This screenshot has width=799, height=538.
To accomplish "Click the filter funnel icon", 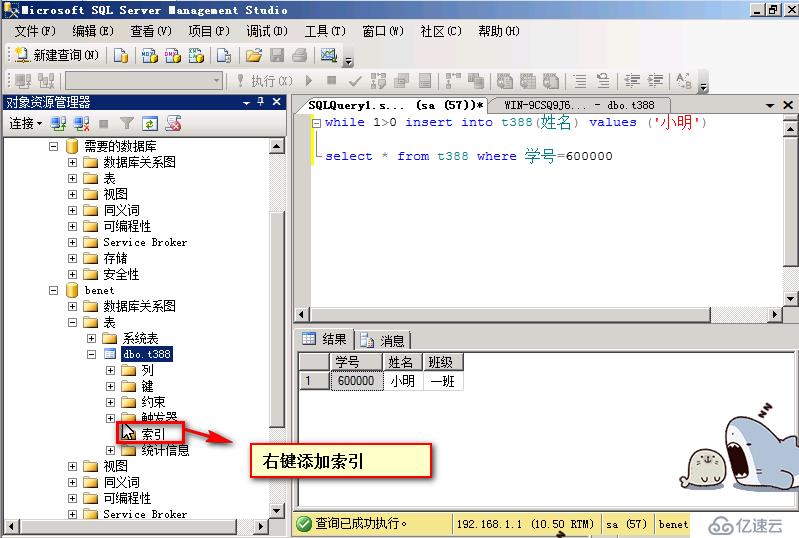I will coord(127,123).
